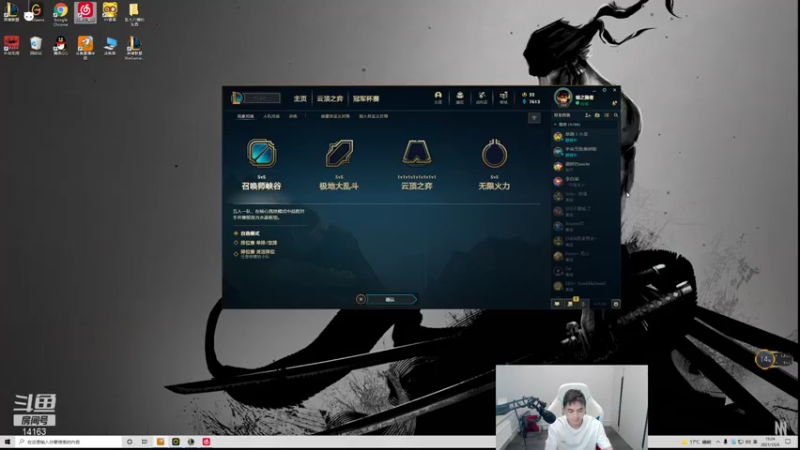Open the 冠军杯赛 top navigation tab
The image size is (800, 450).
click(x=366, y=98)
